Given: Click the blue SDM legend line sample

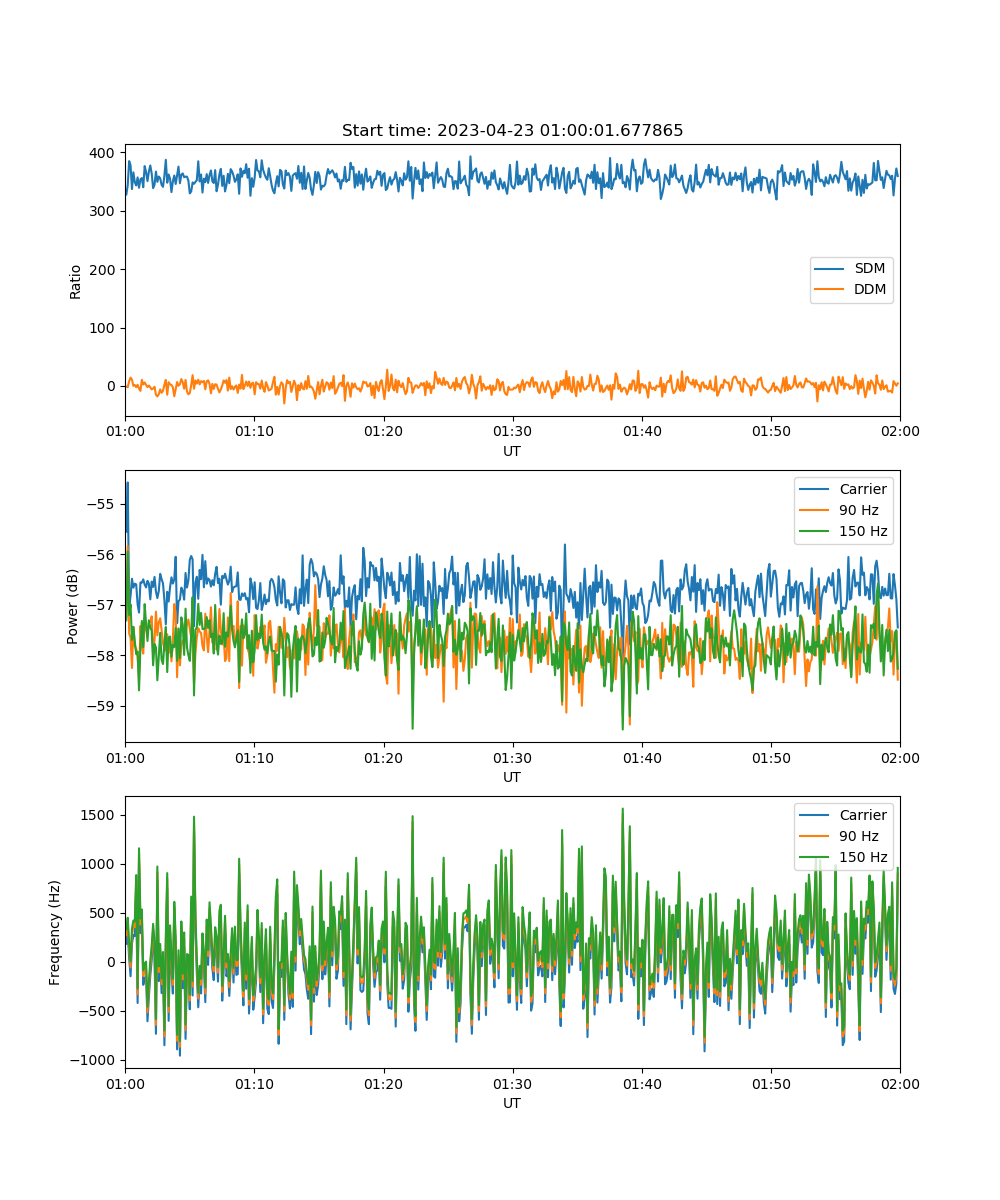Looking at the screenshot, I should pyautogui.click(x=831, y=269).
